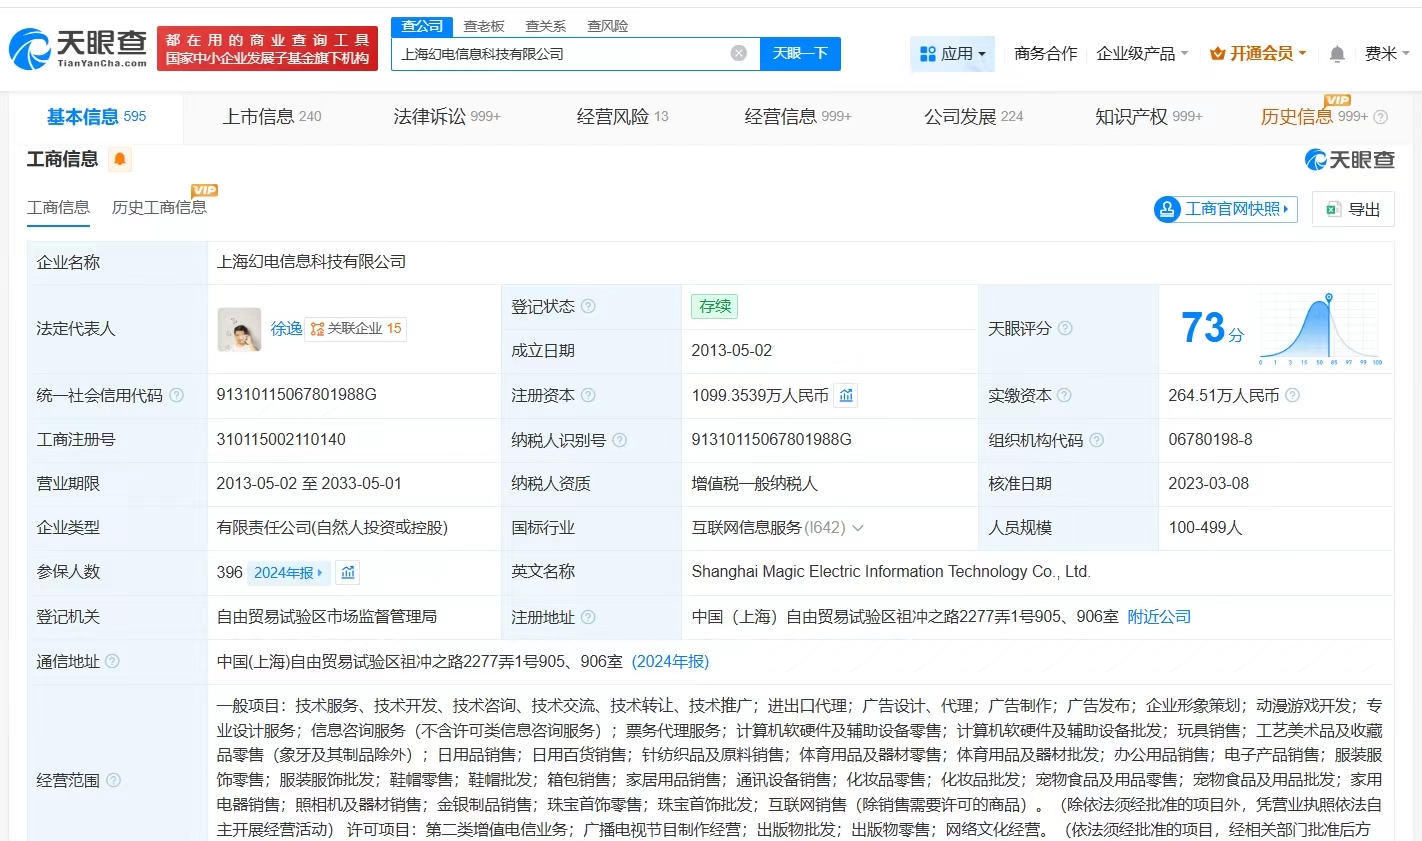
Task: Click the 73分 score value
Action: pyautogui.click(x=1212, y=328)
